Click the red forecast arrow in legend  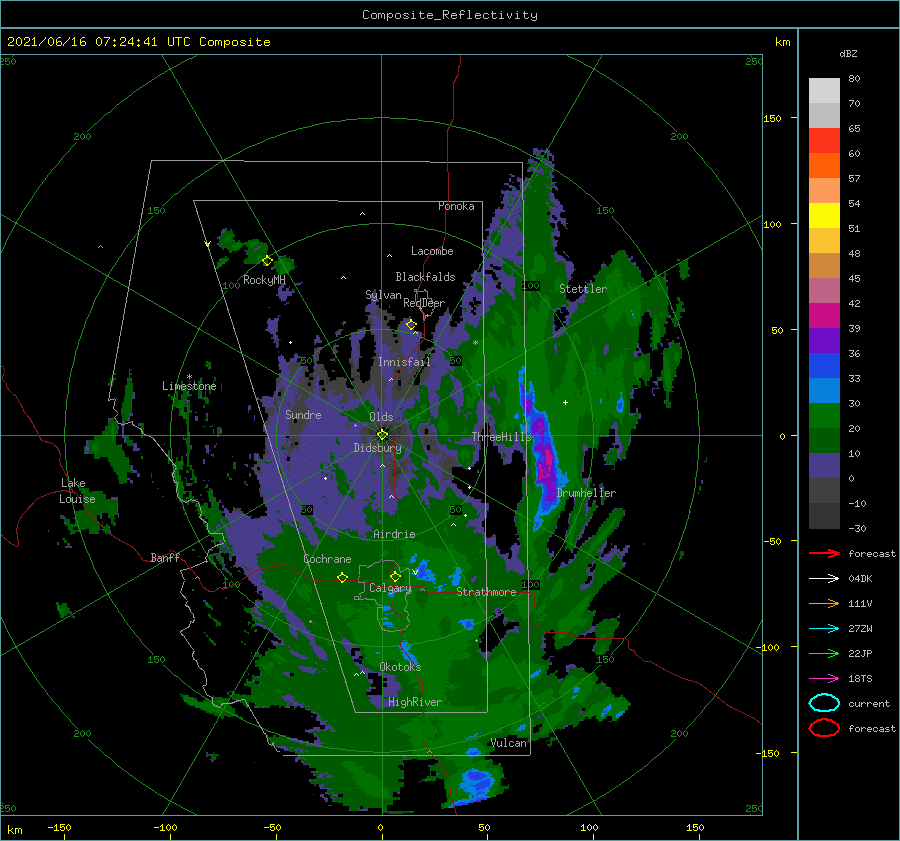[824, 553]
